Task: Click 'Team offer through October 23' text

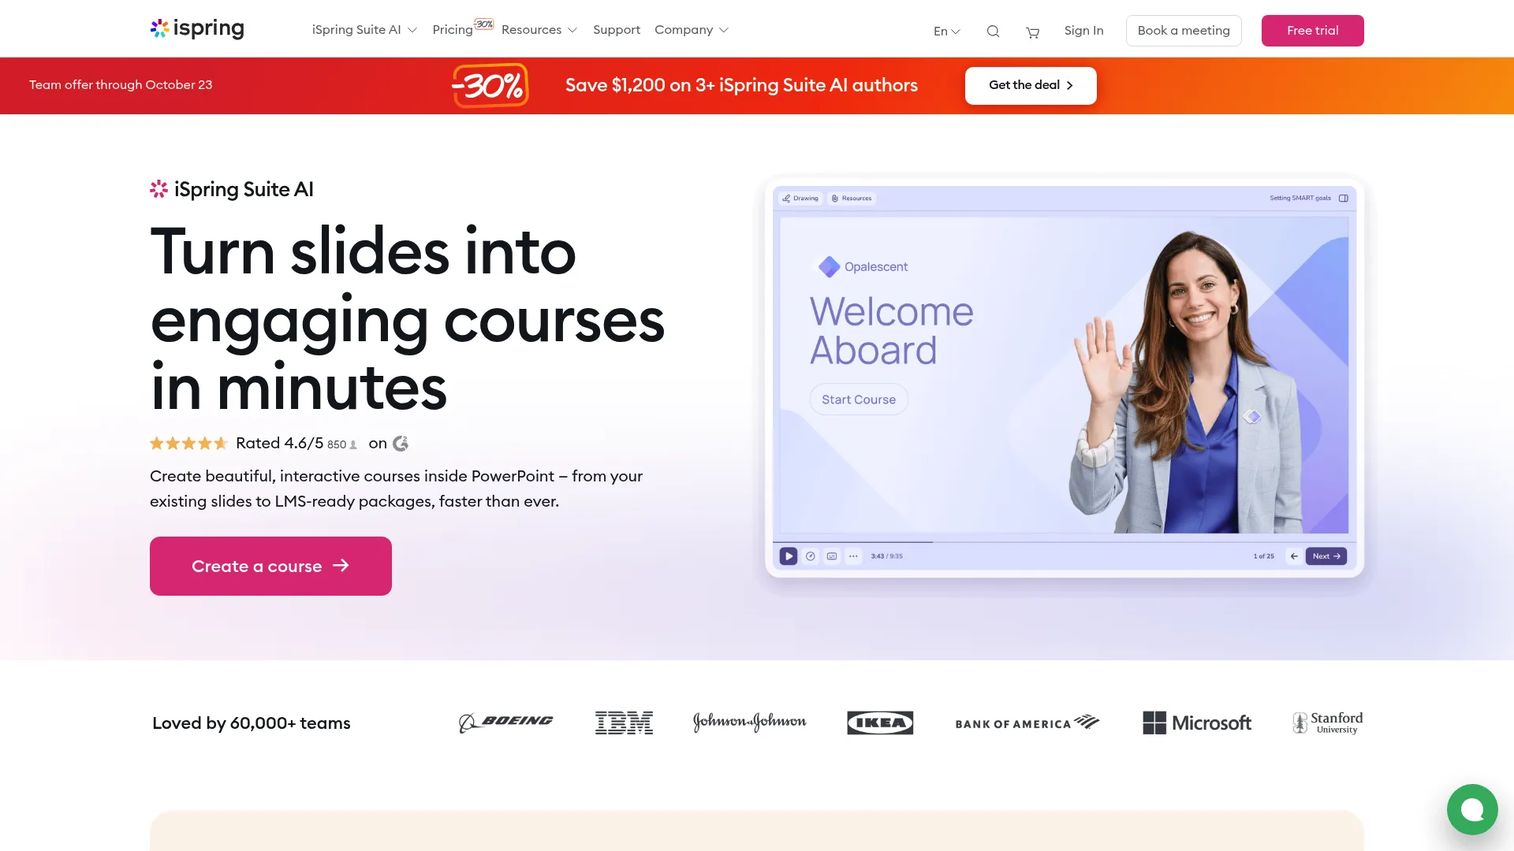Action: [121, 85]
